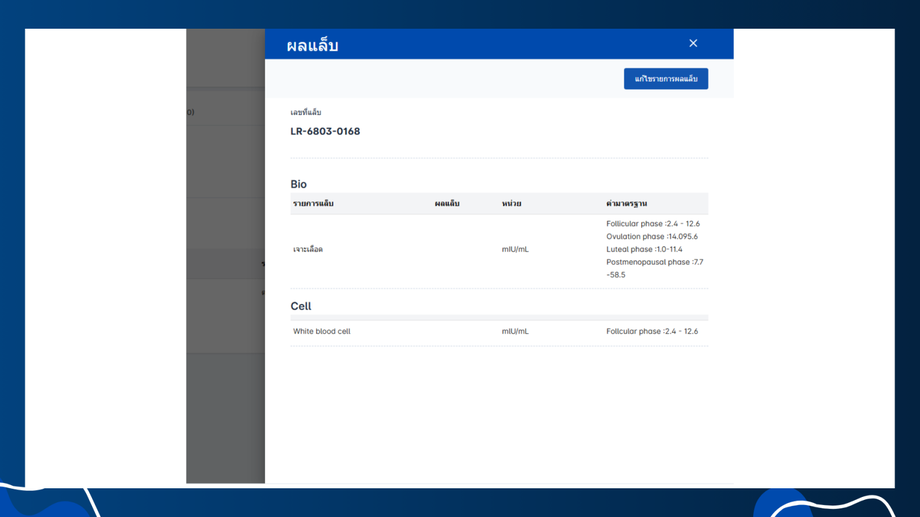Click Follicular phase reference in Cell section
The height and width of the screenshot is (517, 920).
[652, 332]
